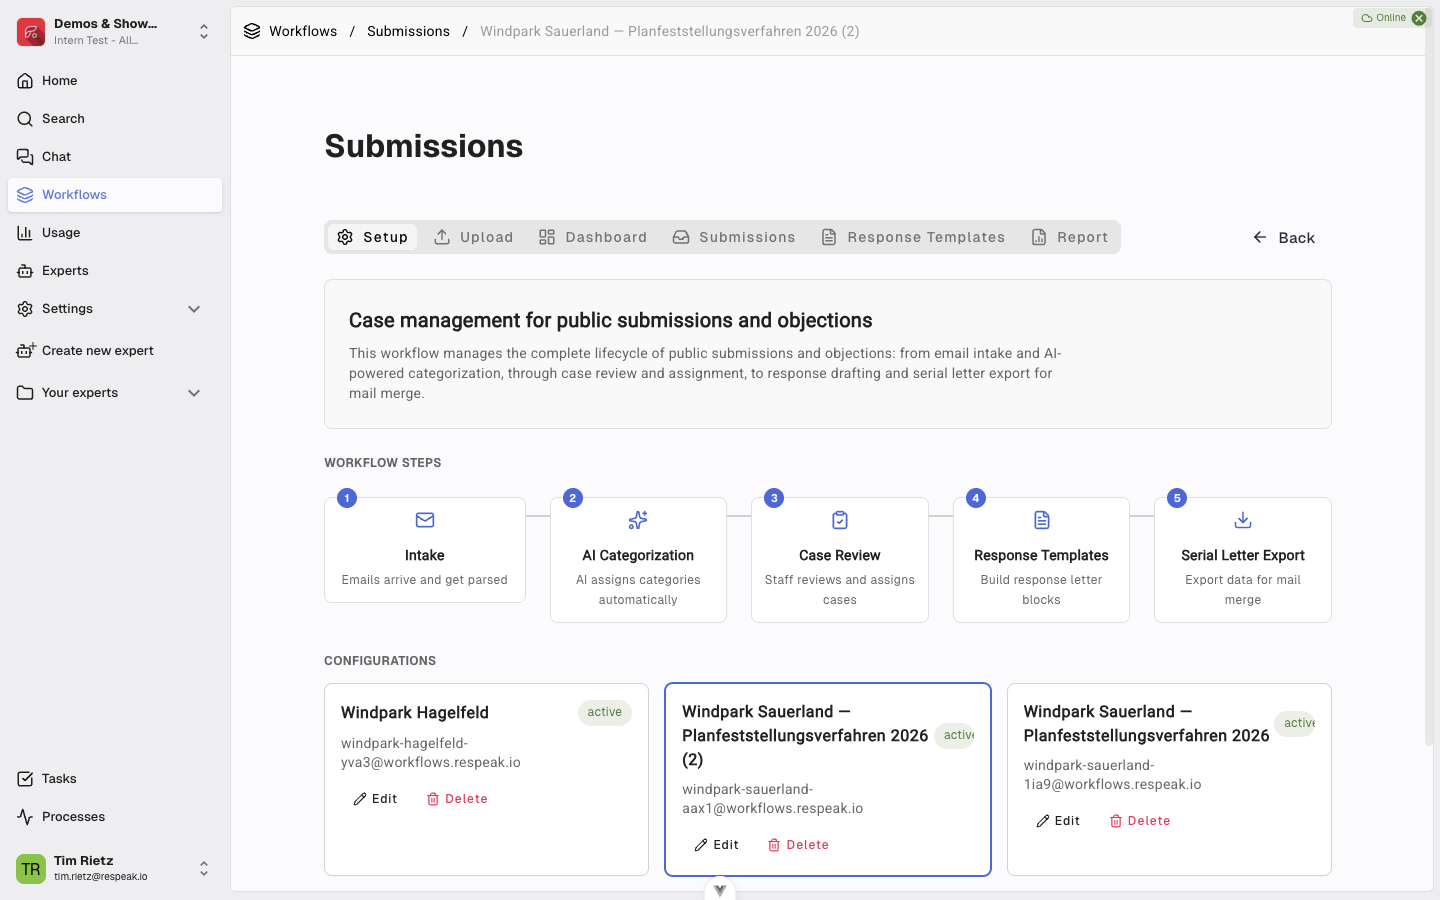The width and height of the screenshot is (1440, 900).
Task: Switch to the Dashboard tab
Action: (593, 237)
